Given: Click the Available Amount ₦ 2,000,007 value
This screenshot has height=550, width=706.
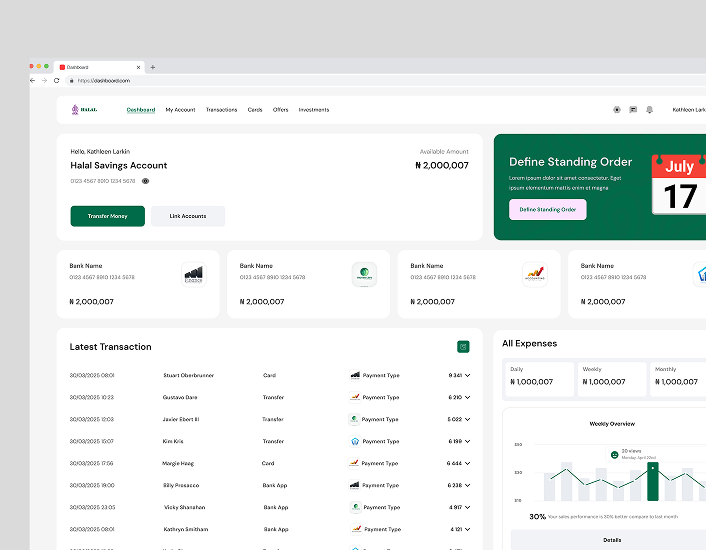Looking at the screenshot, I should tap(442, 165).
